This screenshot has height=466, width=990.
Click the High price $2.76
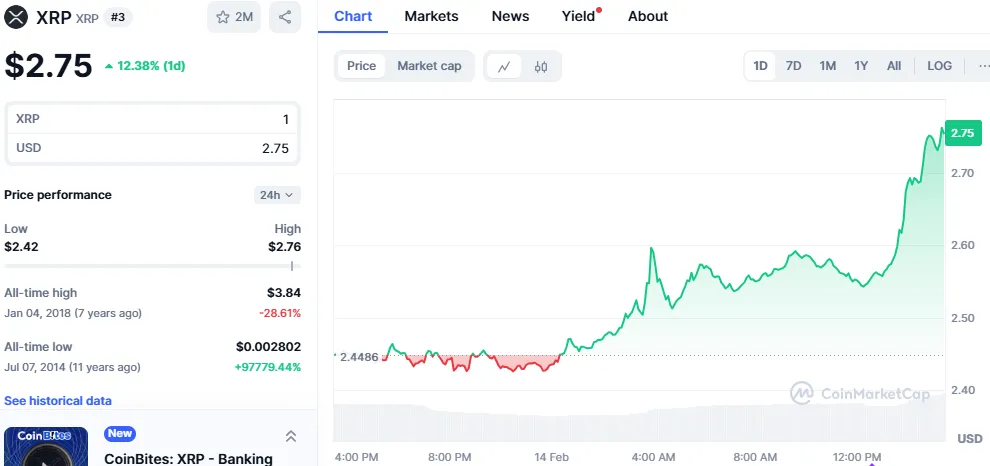tap(284, 246)
